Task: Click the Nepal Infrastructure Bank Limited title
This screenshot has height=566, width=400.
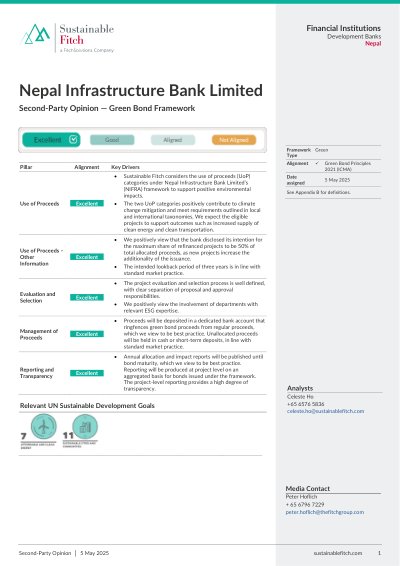Action: coord(141,90)
